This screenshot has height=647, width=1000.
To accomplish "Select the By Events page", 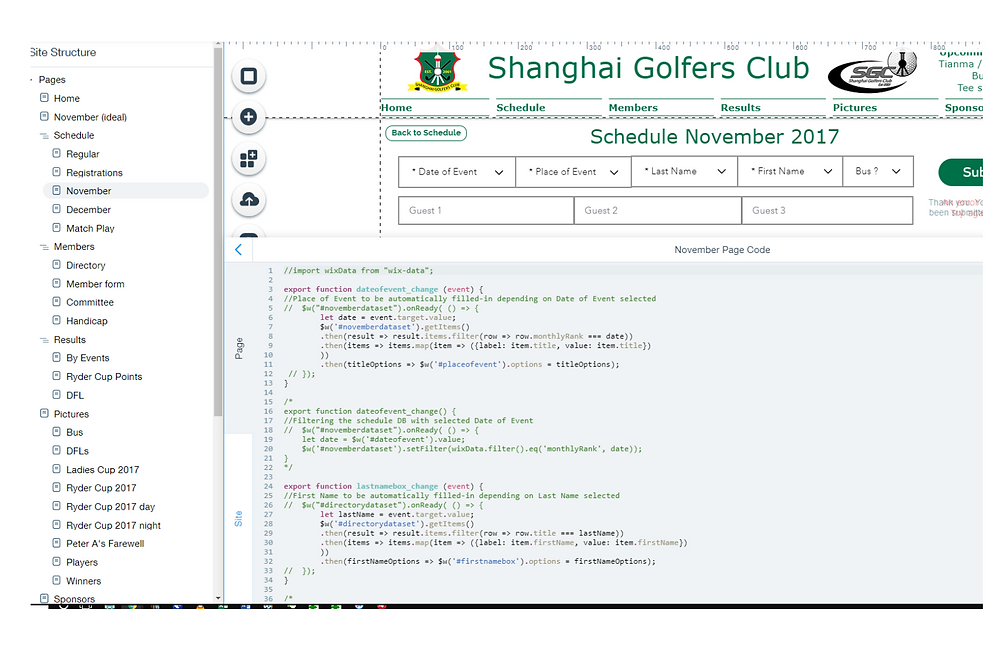I will 87,358.
